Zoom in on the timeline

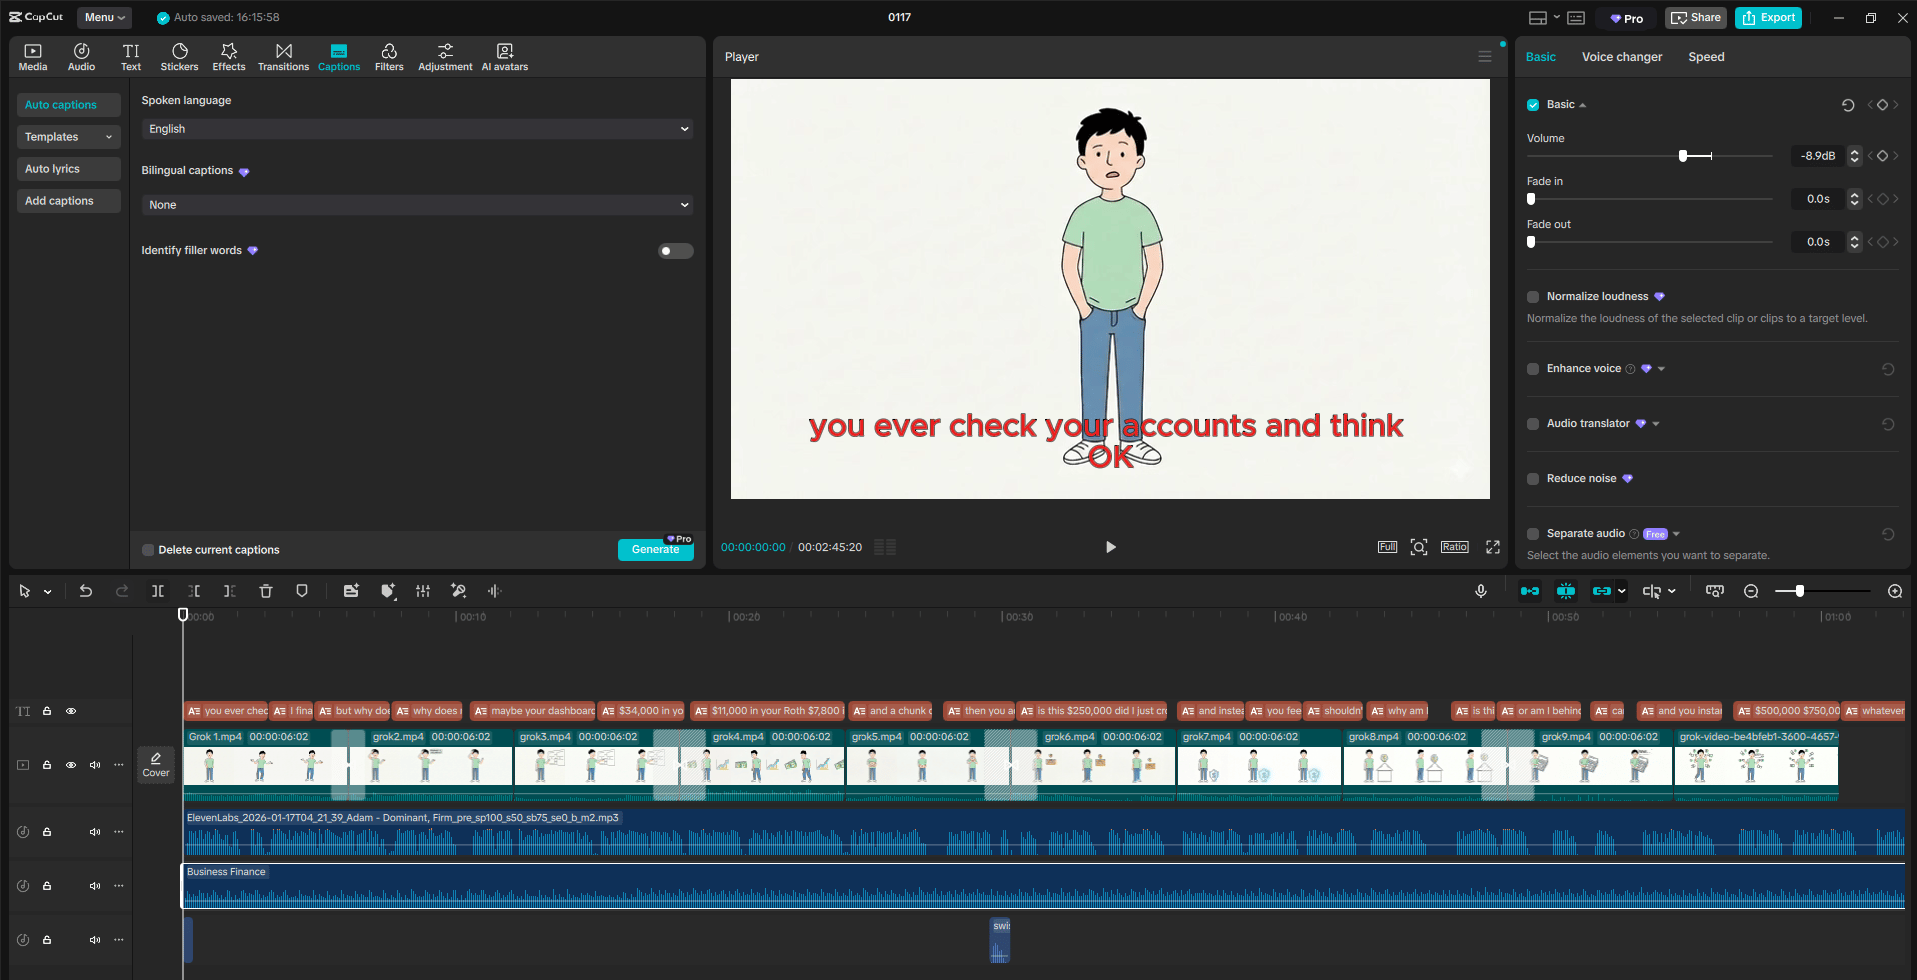pos(1895,591)
